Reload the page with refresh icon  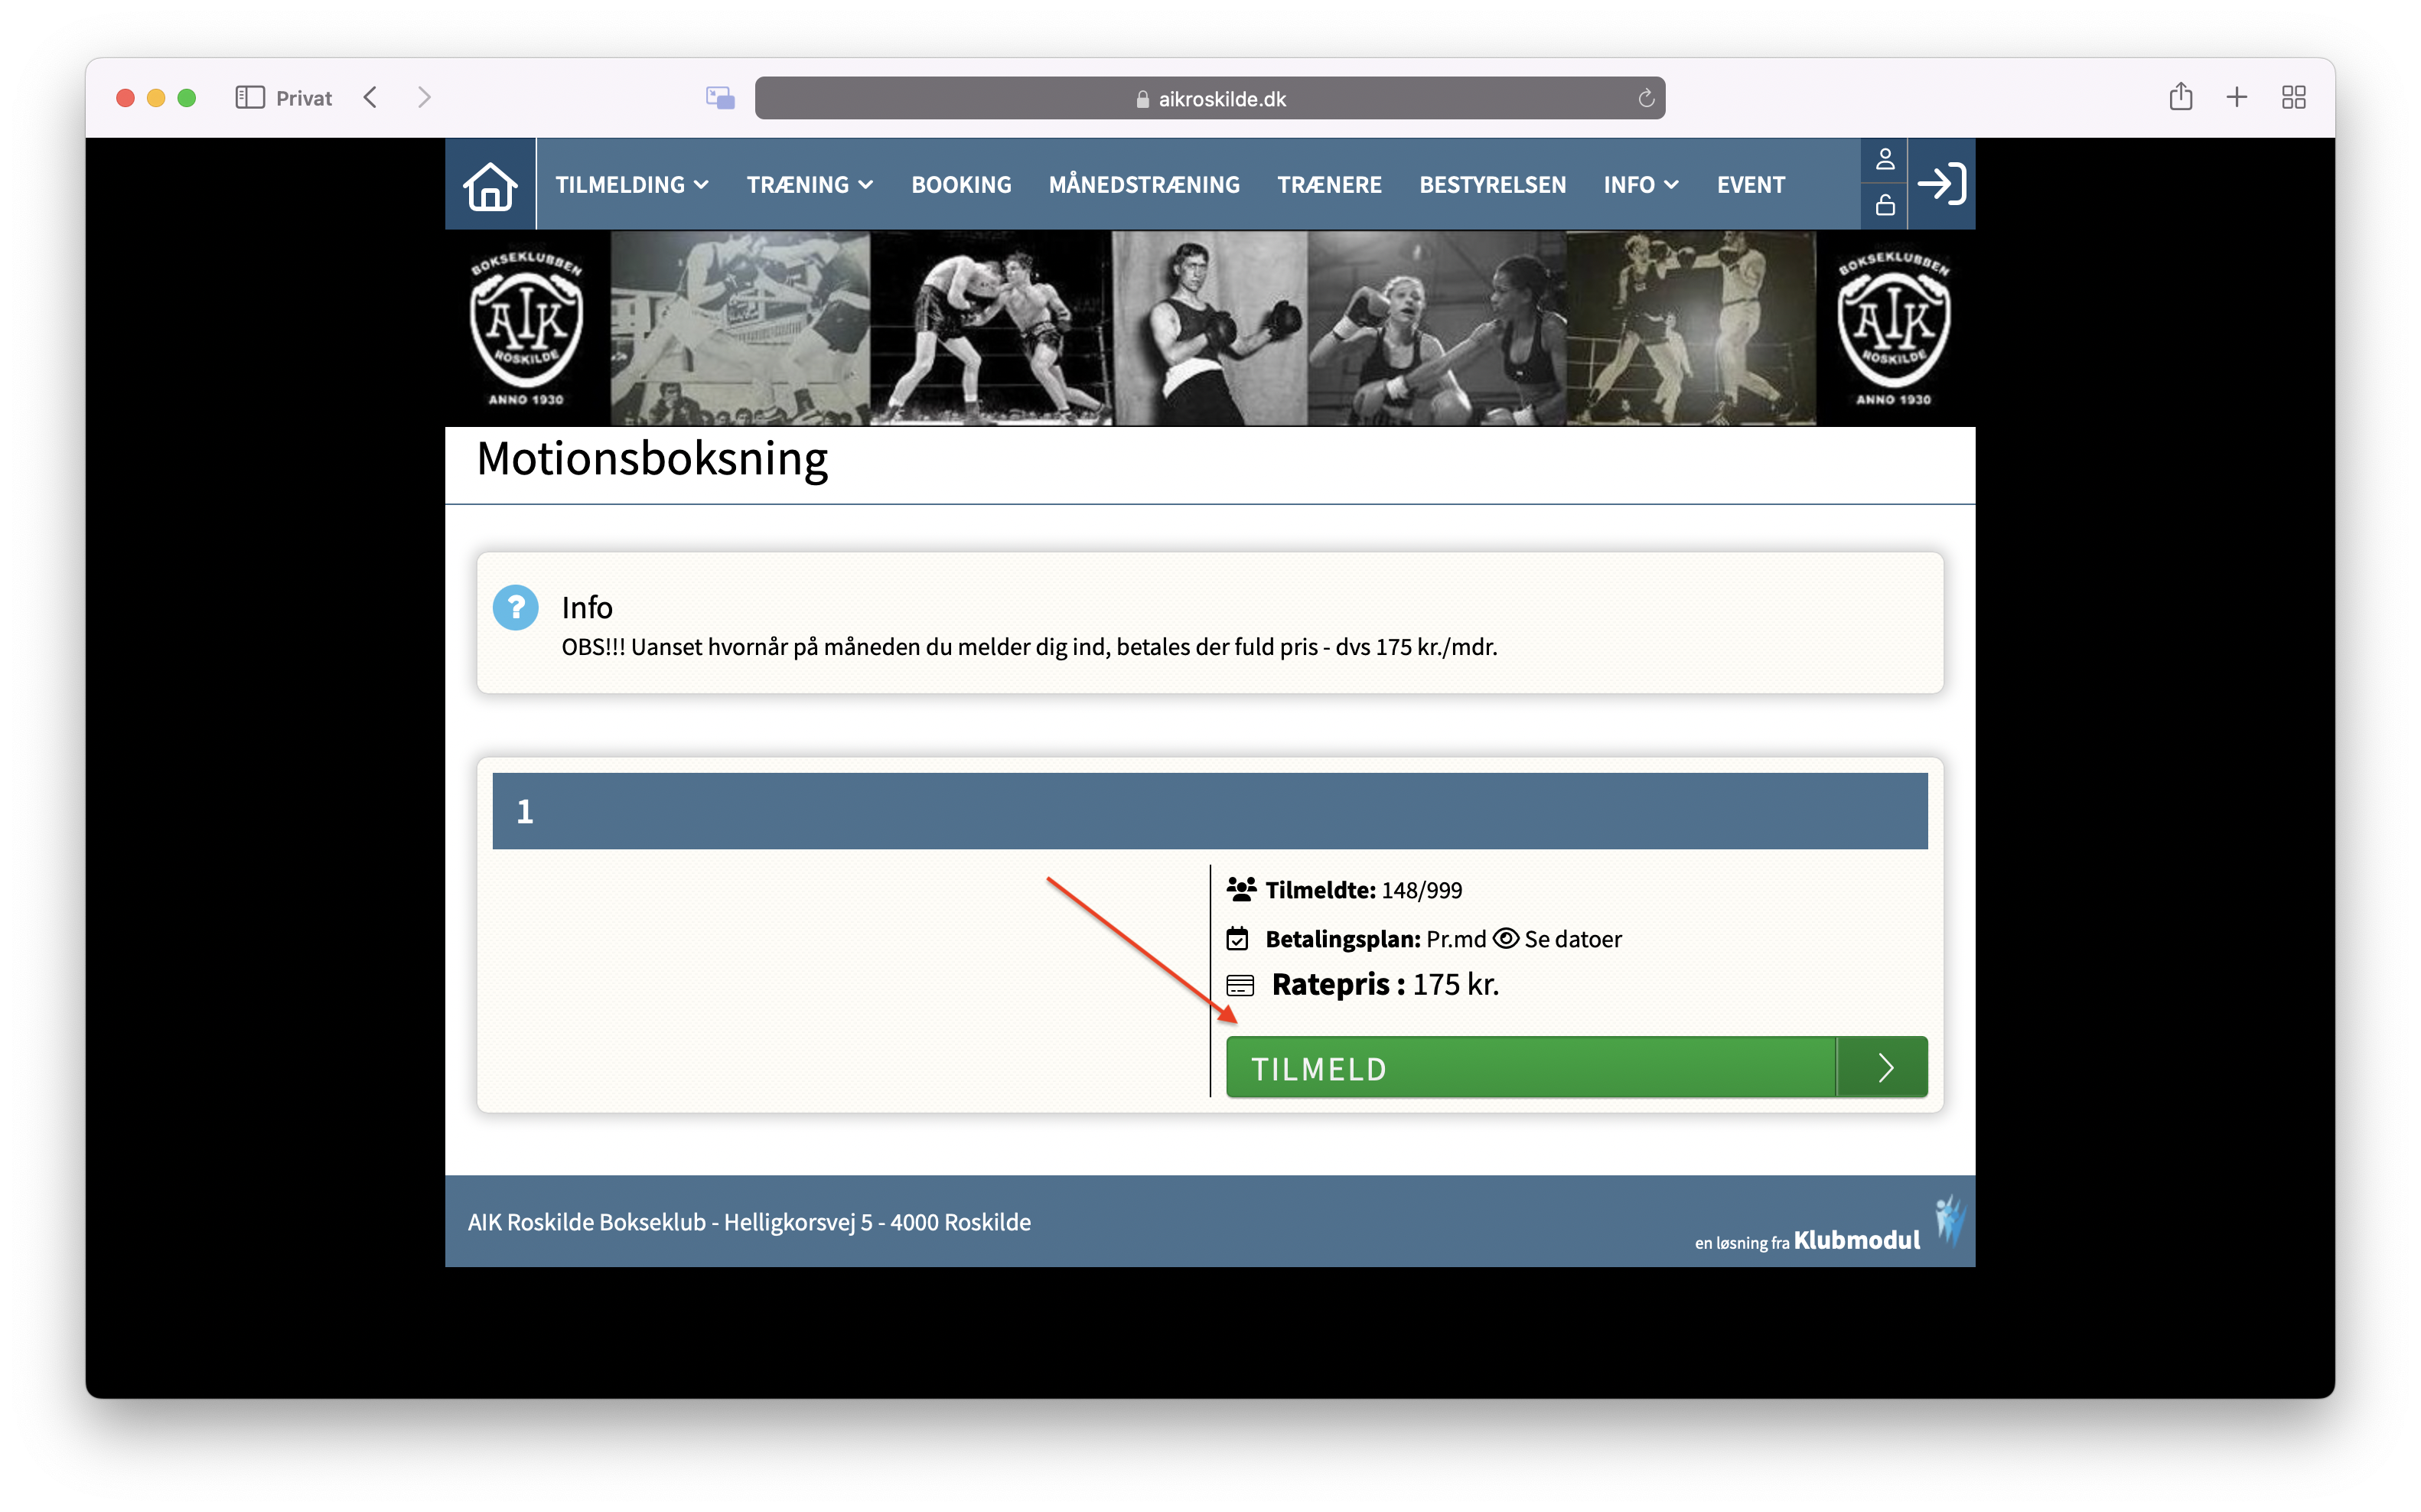click(x=1645, y=98)
